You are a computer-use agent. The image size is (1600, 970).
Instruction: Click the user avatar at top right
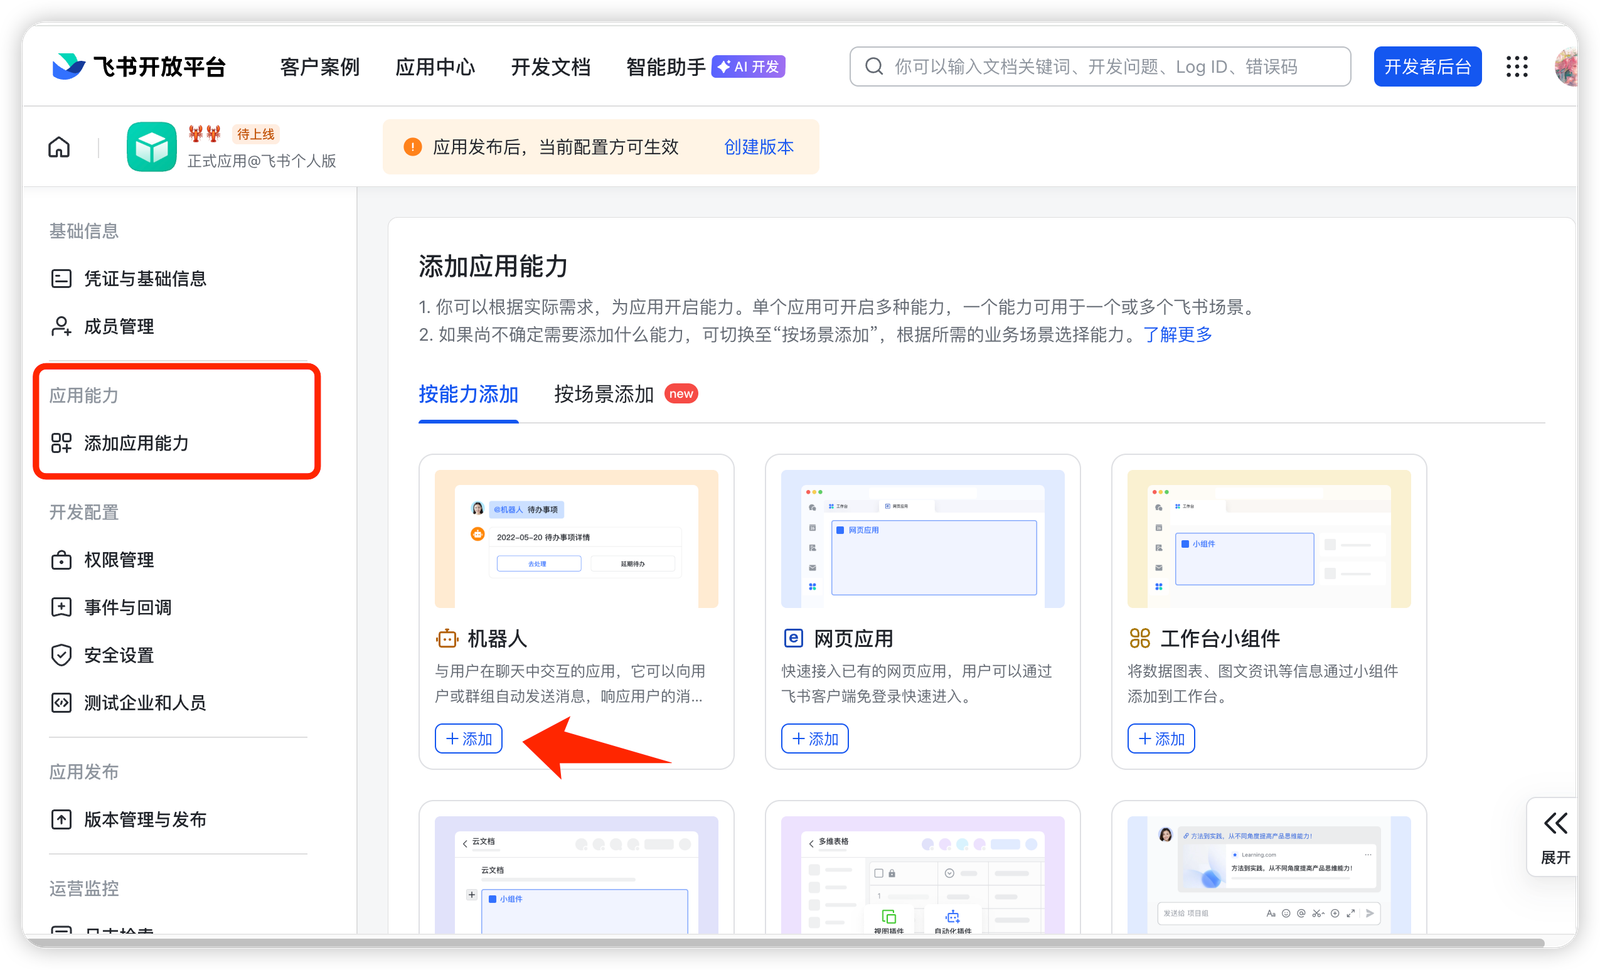coord(1566,67)
